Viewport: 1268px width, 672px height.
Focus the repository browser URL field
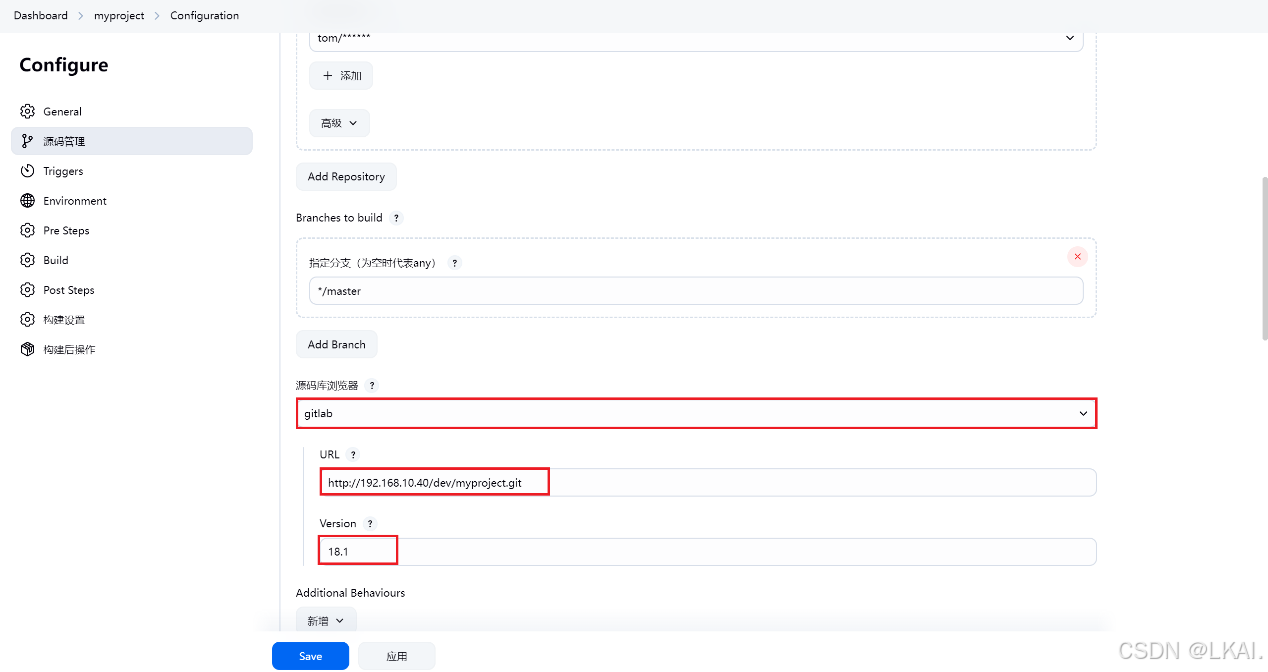pyautogui.click(x=708, y=483)
